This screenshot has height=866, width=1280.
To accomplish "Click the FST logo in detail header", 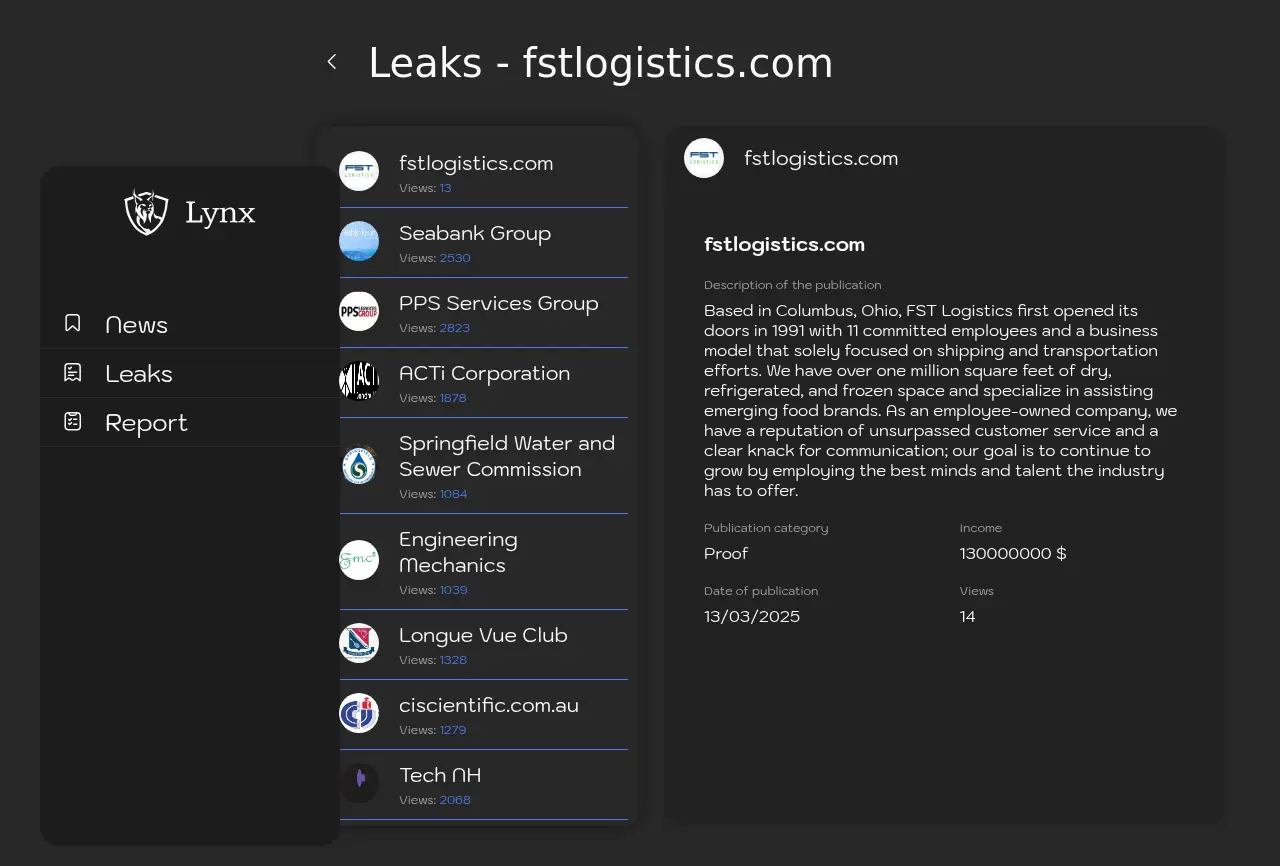I will click(704, 158).
